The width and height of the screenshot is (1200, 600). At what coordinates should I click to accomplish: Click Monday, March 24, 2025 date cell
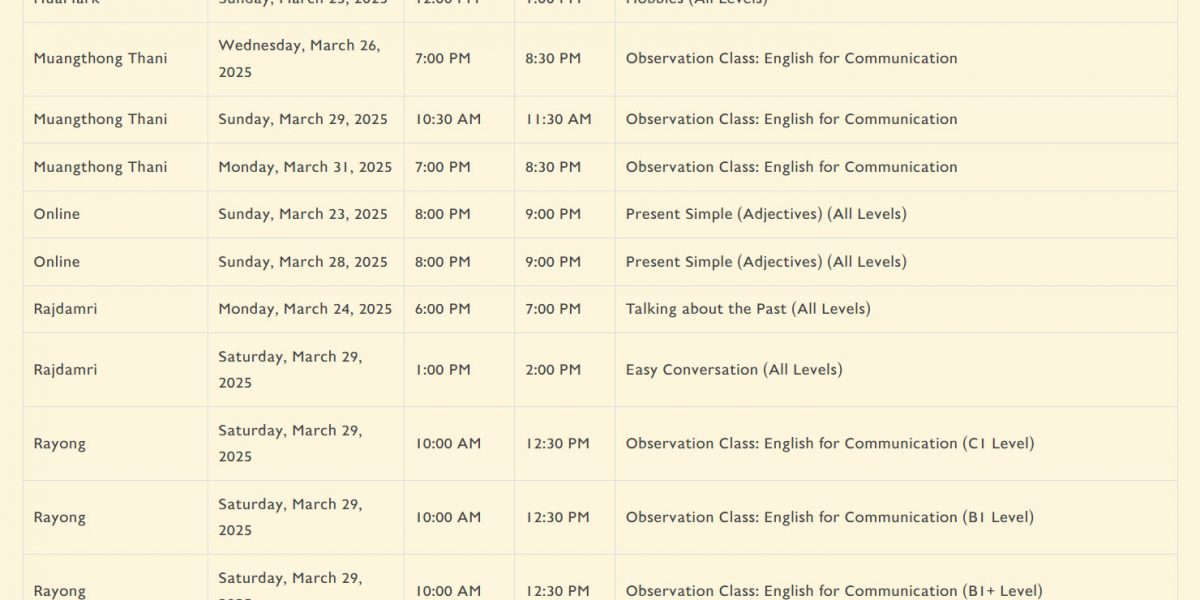click(x=306, y=309)
